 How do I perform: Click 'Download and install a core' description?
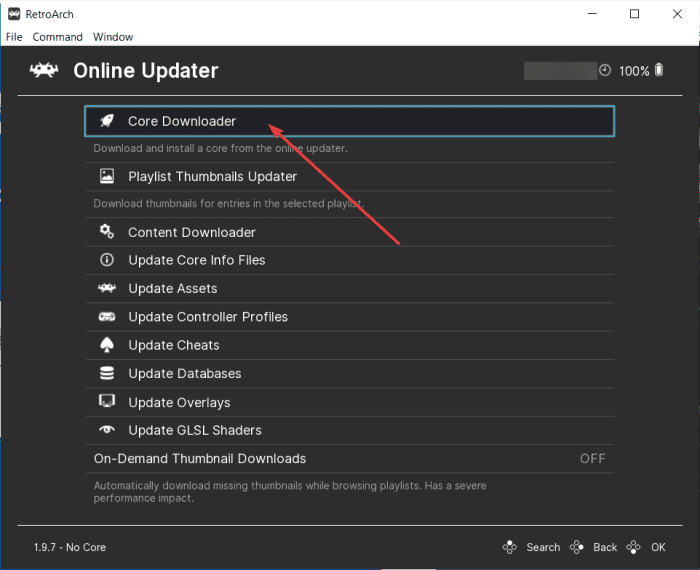pos(220,148)
